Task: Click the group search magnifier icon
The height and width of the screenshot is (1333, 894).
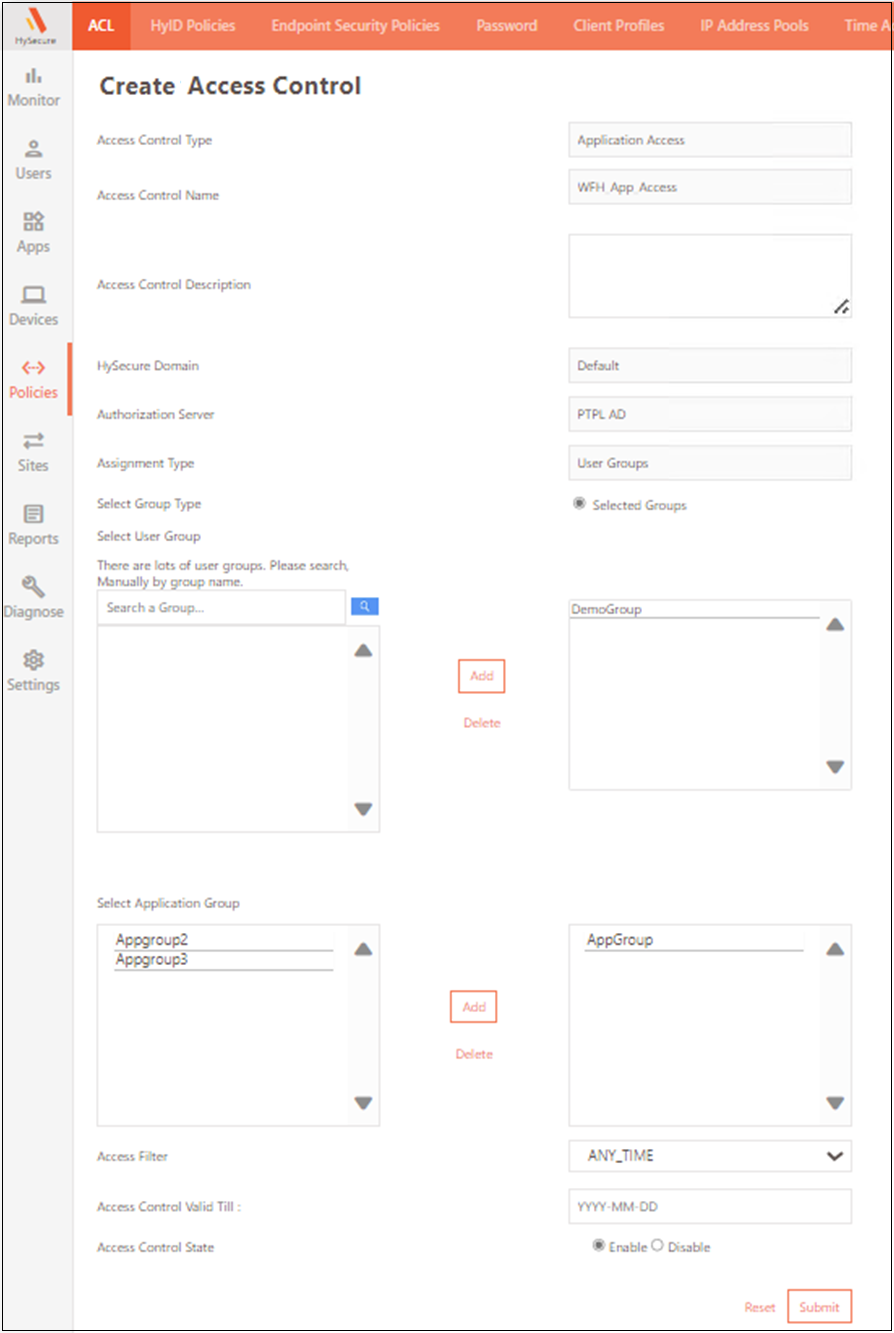Action: [364, 606]
